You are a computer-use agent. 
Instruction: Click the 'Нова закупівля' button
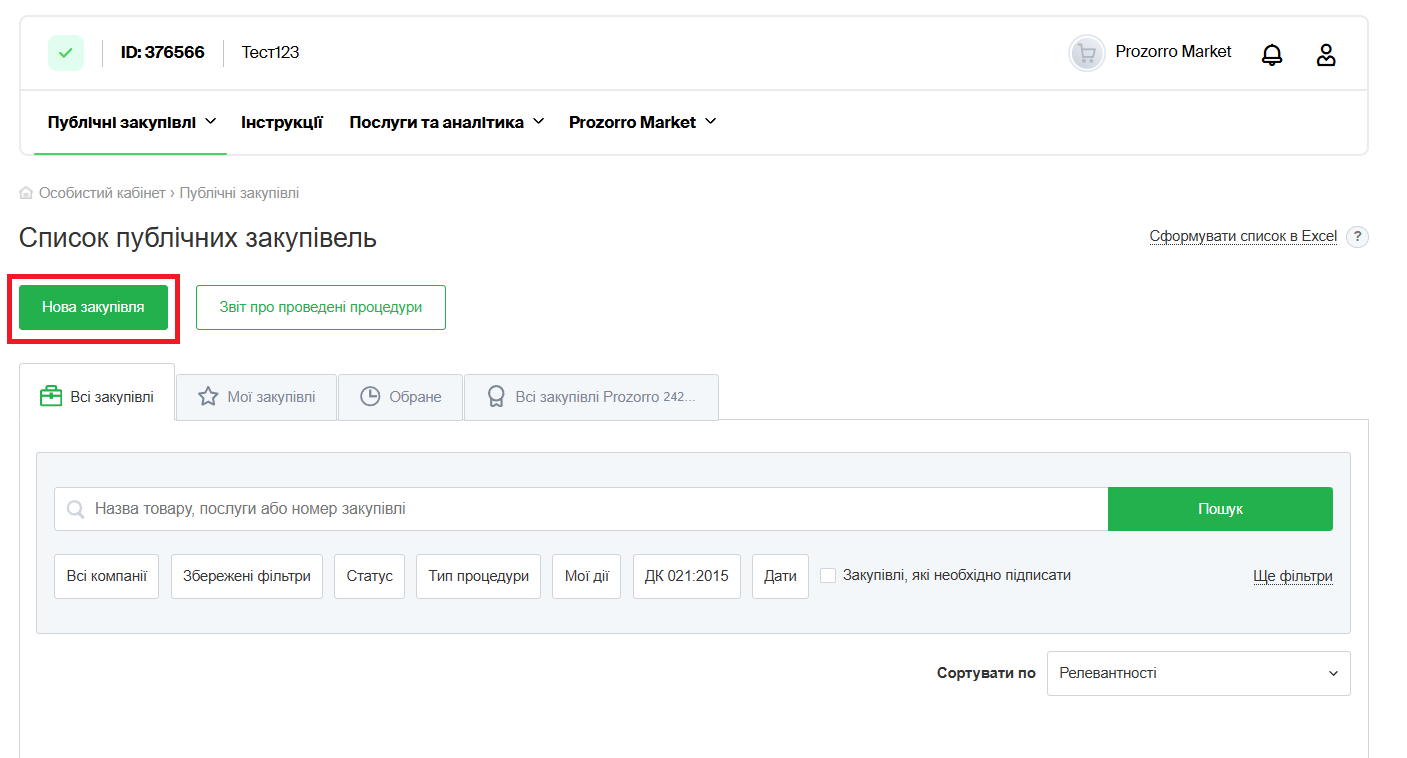(93, 307)
